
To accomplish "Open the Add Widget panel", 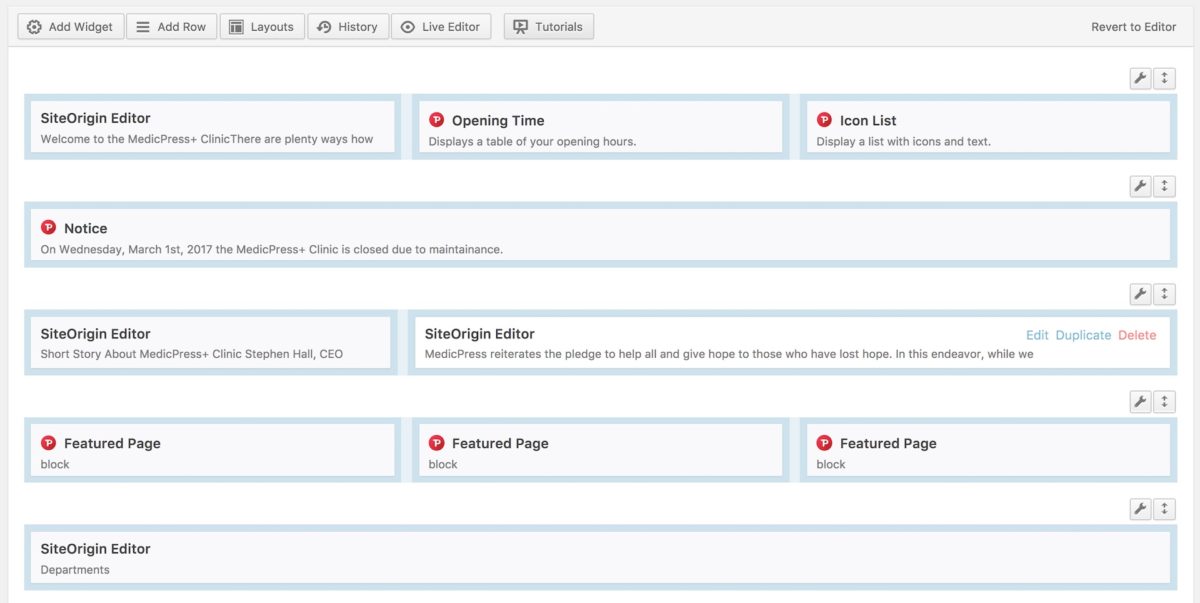I will (x=69, y=26).
